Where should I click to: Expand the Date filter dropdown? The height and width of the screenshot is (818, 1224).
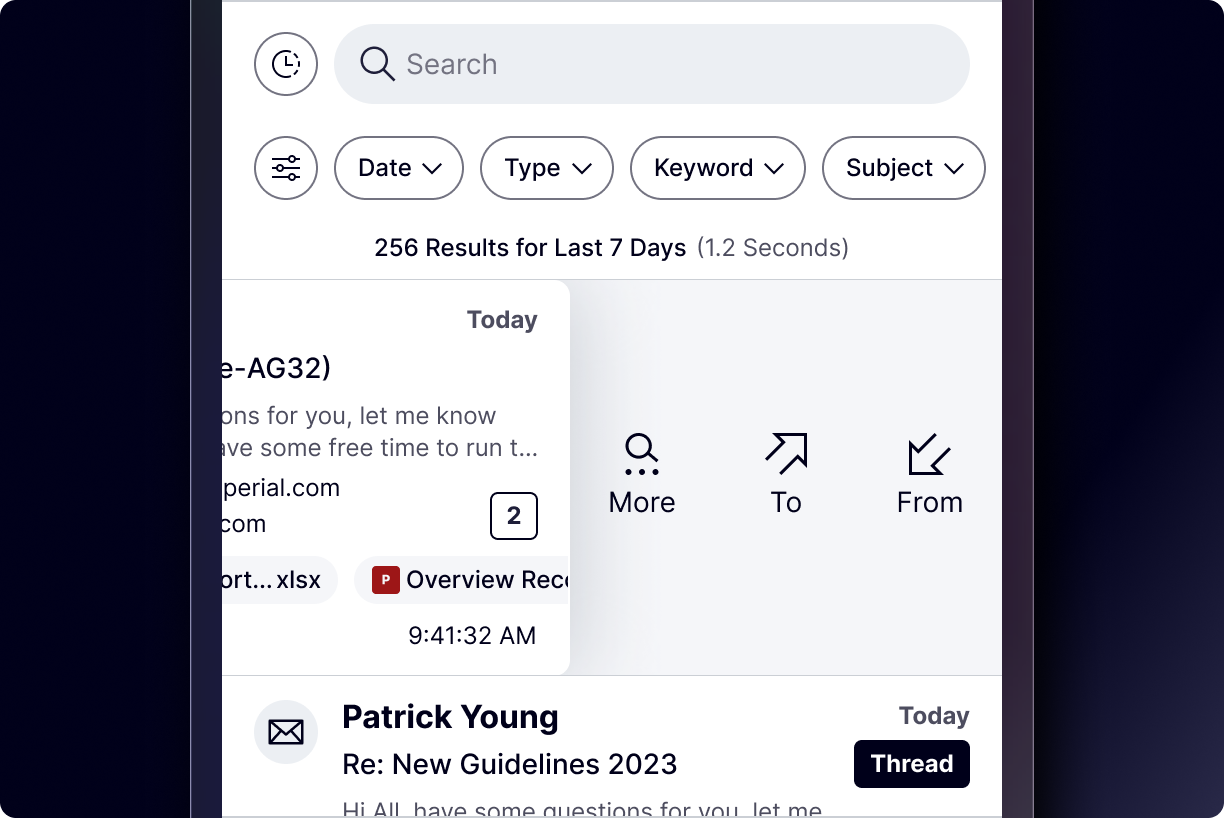coord(398,168)
